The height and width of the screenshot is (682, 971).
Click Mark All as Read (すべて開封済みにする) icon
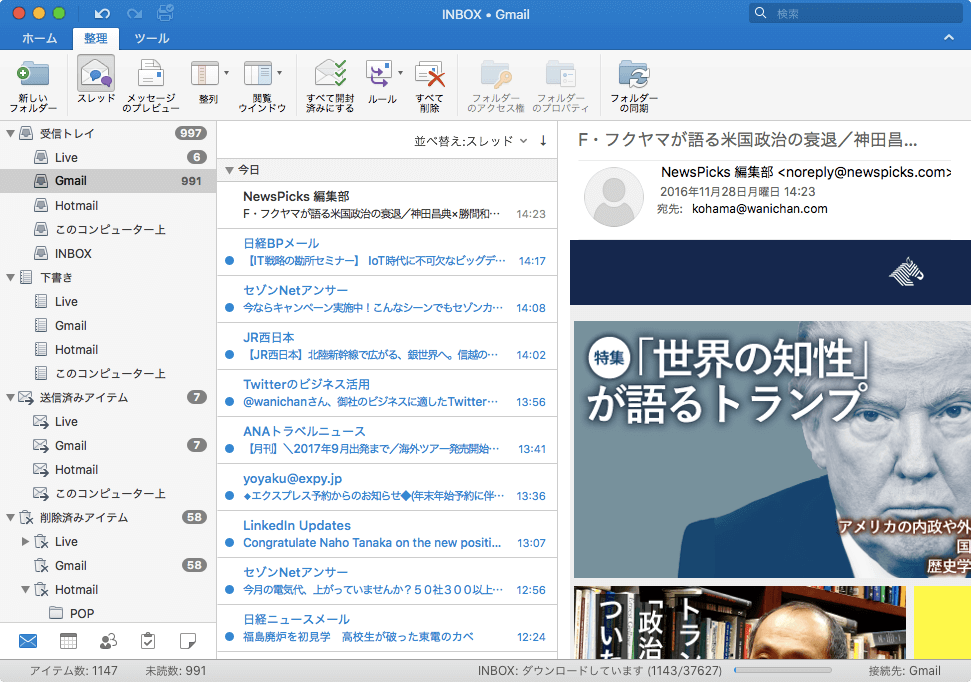coord(330,75)
